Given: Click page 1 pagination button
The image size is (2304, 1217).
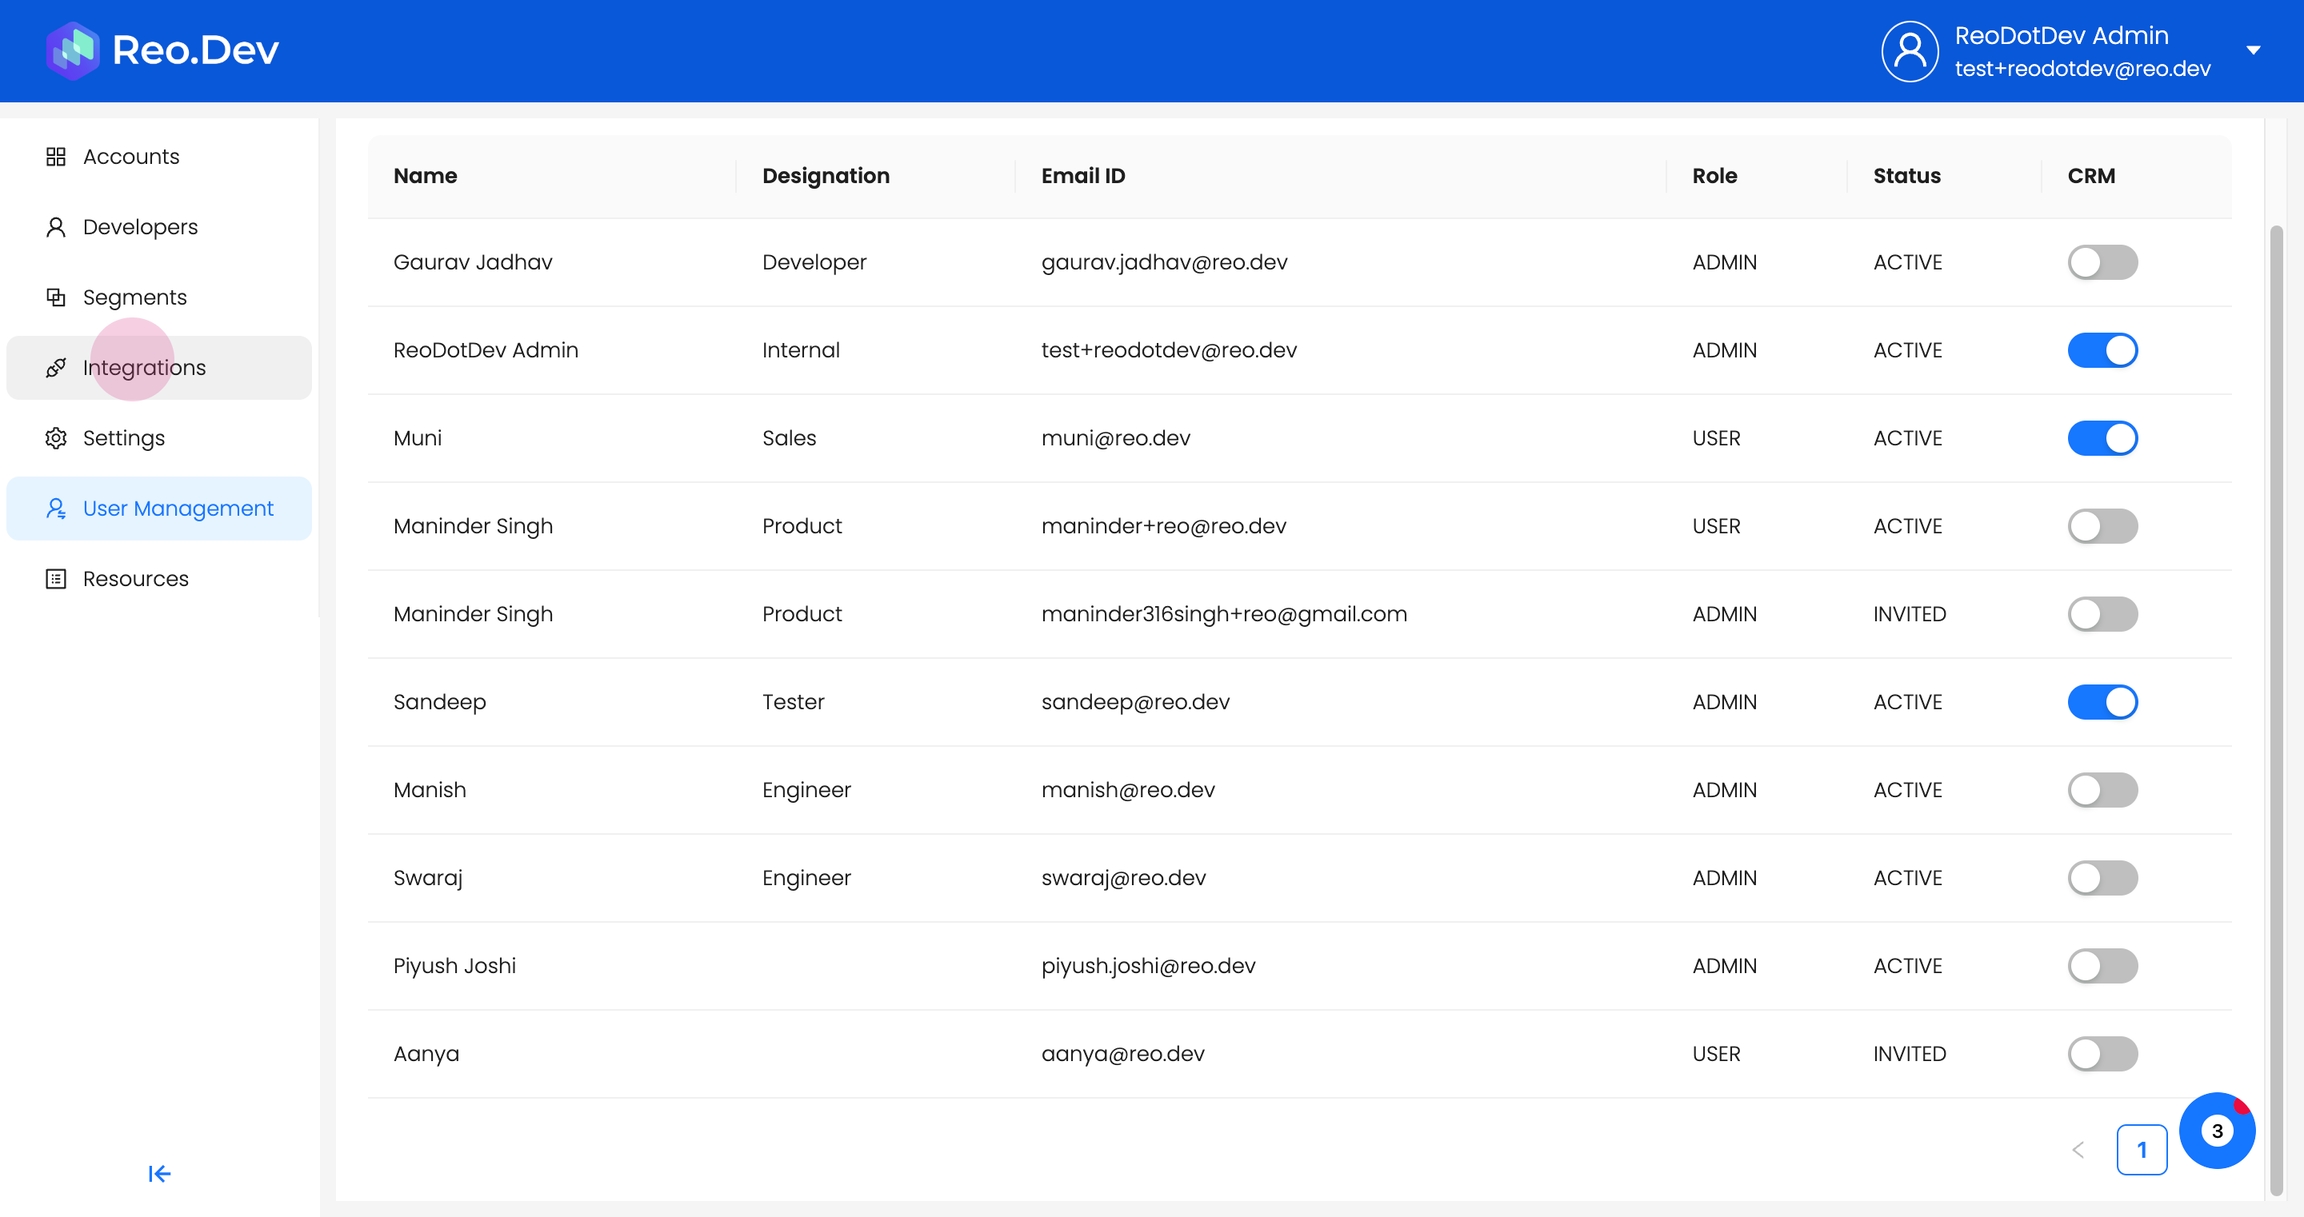Looking at the screenshot, I should pyautogui.click(x=2141, y=1150).
